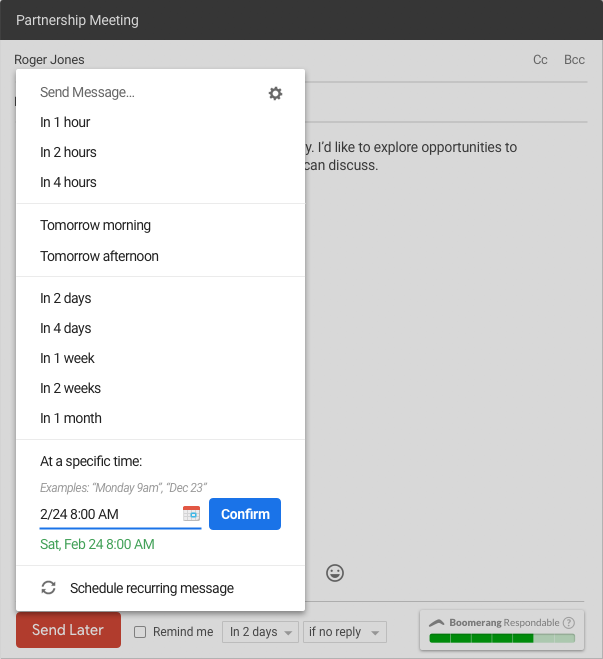Pick 'In 1 week' from menu
The height and width of the screenshot is (659, 603).
[x=67, y=358]
